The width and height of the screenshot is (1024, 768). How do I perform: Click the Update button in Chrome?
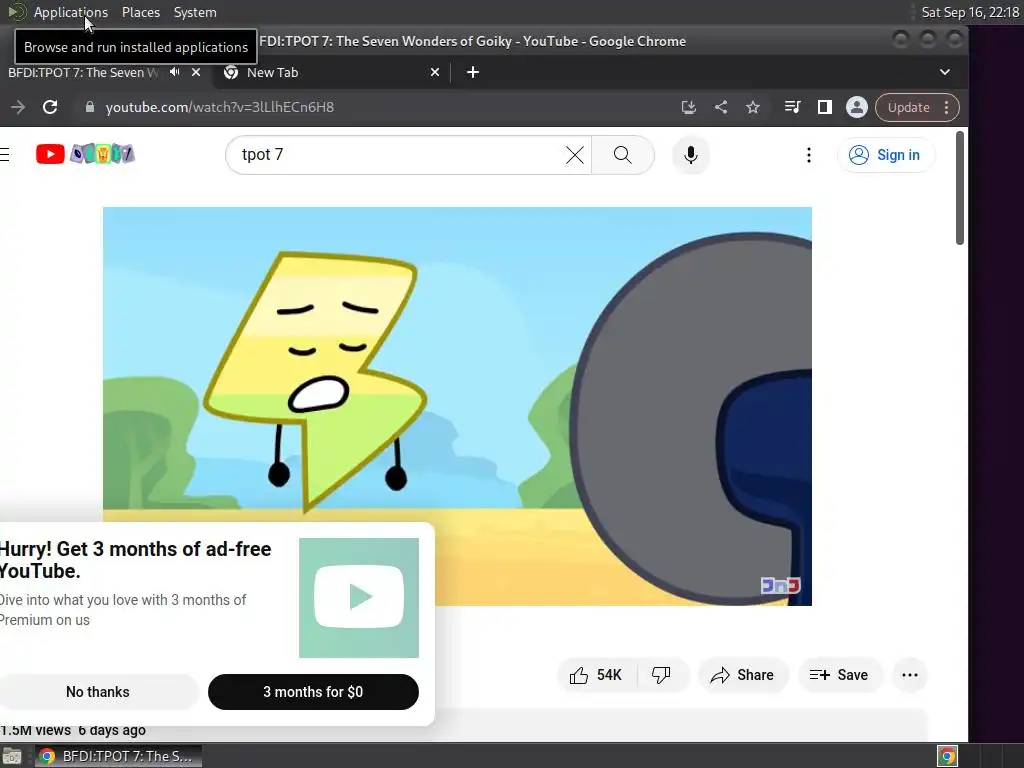click(x=908, y=108)
